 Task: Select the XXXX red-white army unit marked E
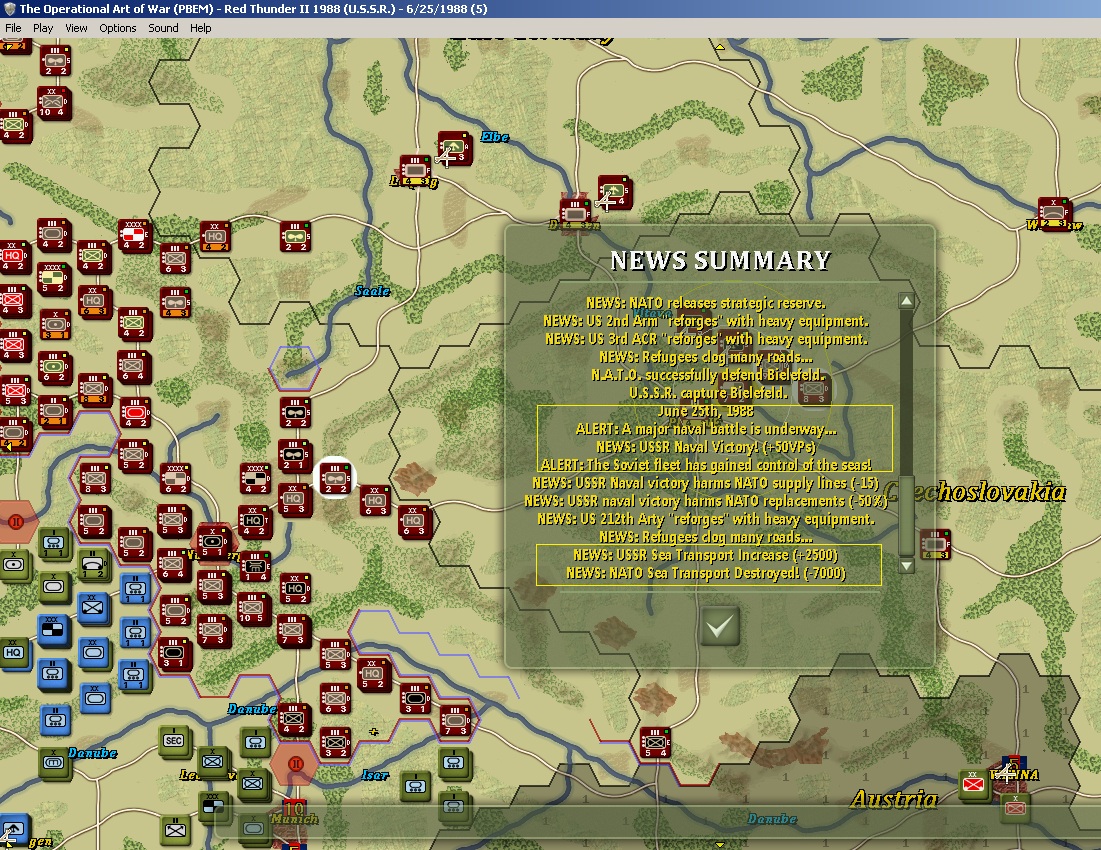tap(134, 235)
